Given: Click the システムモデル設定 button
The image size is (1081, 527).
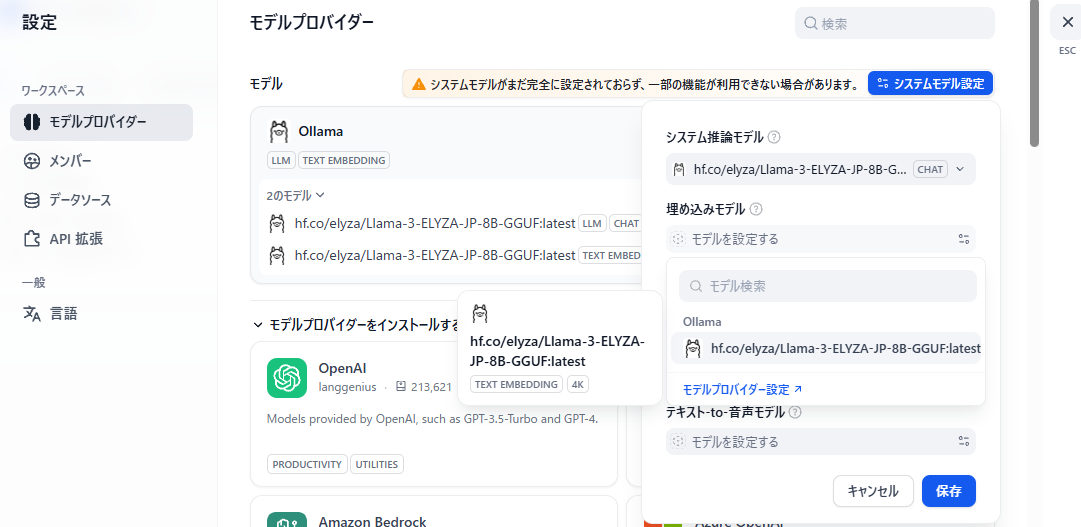Looking at the screenshot, I should pyautogui.click(x=930, y=84).
